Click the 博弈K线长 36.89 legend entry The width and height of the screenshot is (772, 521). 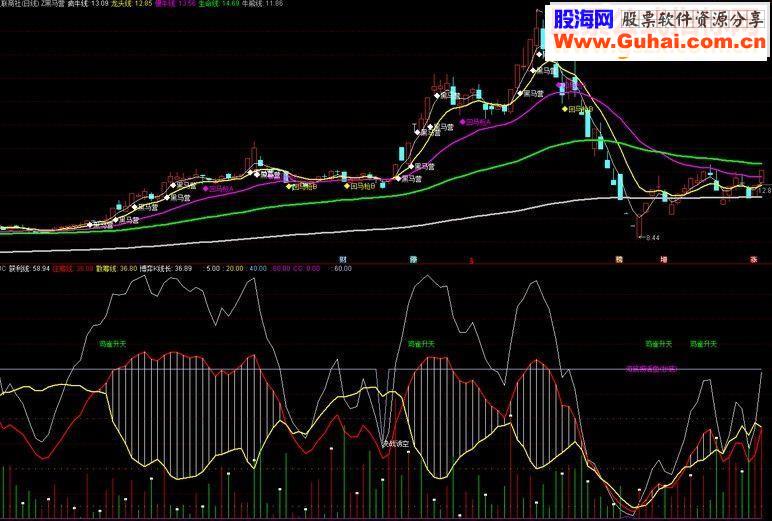coord(165,268)
